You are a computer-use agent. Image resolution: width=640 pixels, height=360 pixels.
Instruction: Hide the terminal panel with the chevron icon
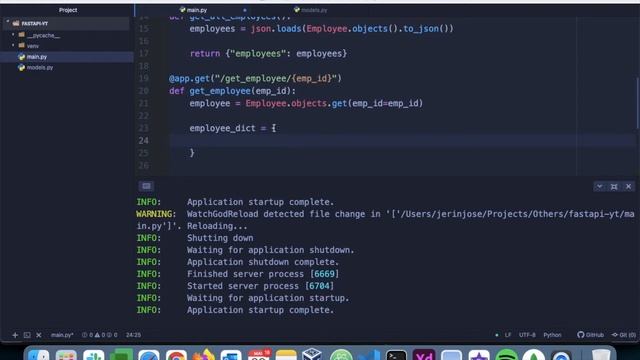(599, 187)
